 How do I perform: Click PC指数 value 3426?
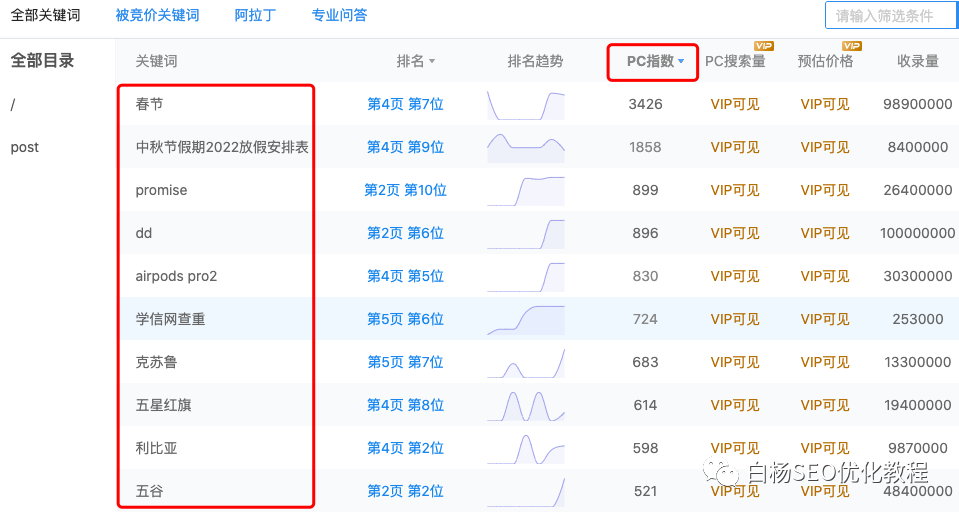pos(645,105)
